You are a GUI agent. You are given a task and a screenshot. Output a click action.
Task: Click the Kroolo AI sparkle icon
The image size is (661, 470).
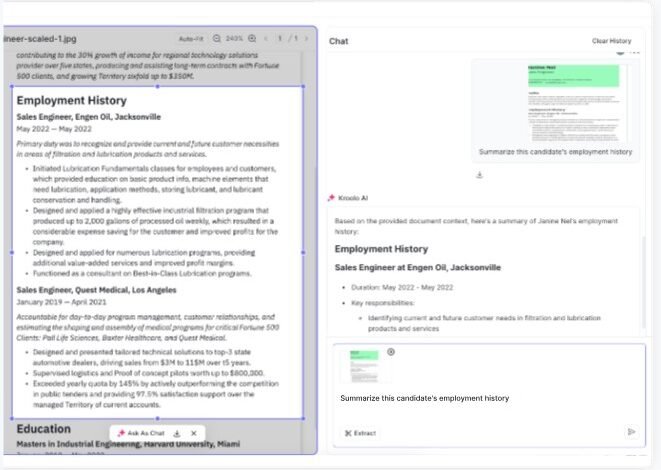tap(331, 198)
